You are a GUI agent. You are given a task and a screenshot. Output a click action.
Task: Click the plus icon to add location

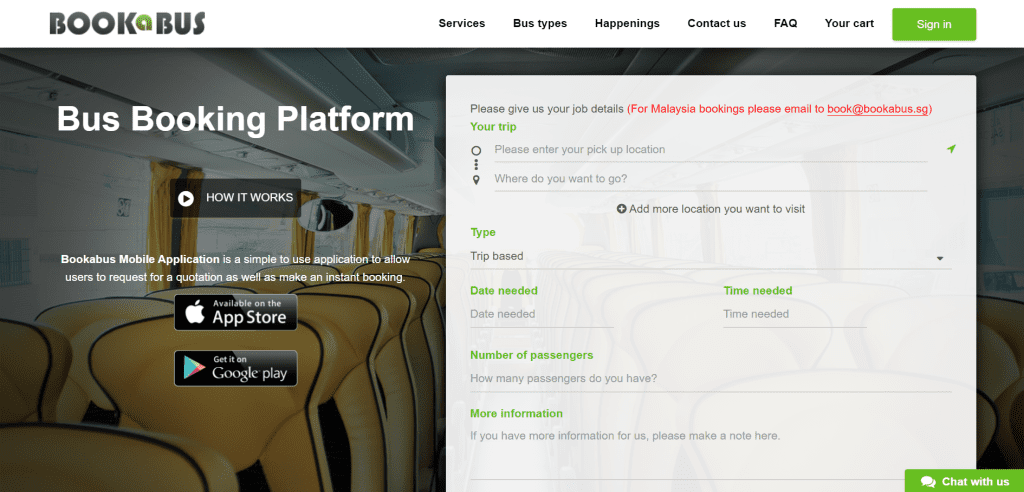pyautogui.click(x=622, y=208)
